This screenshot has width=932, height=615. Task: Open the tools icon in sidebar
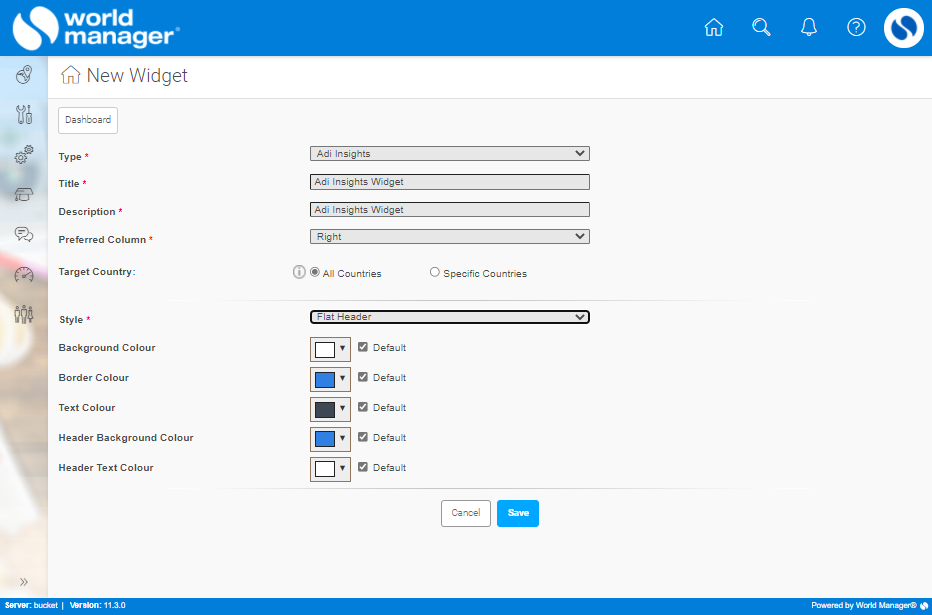(24, 115)
